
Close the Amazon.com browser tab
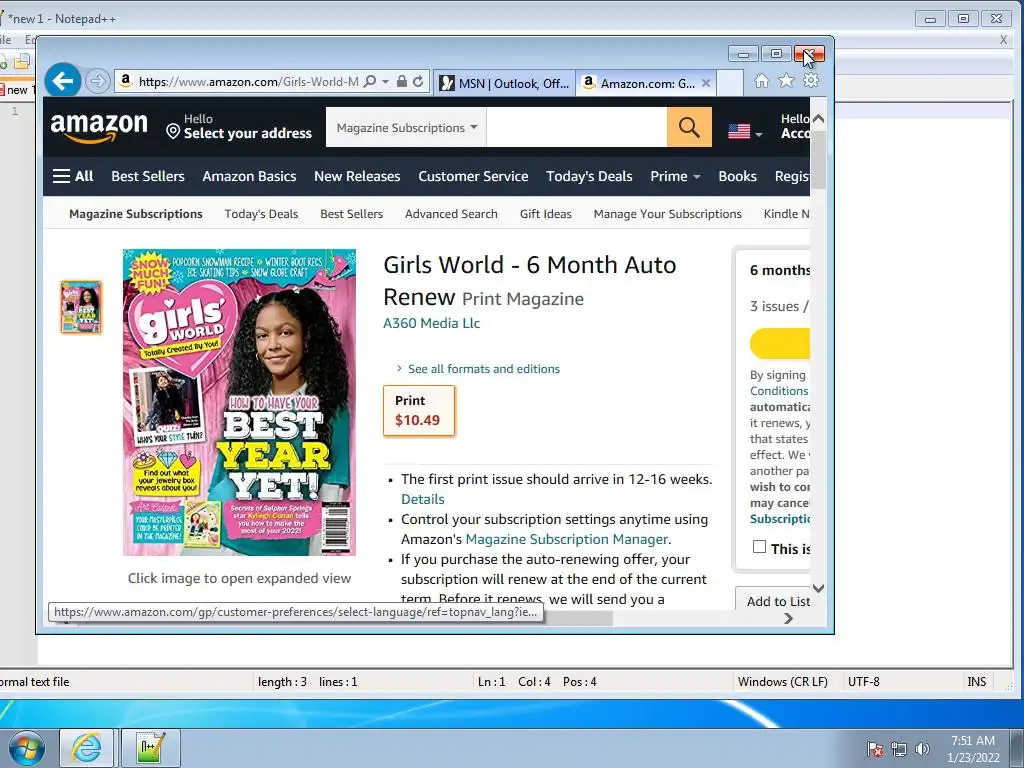point(706,84)
